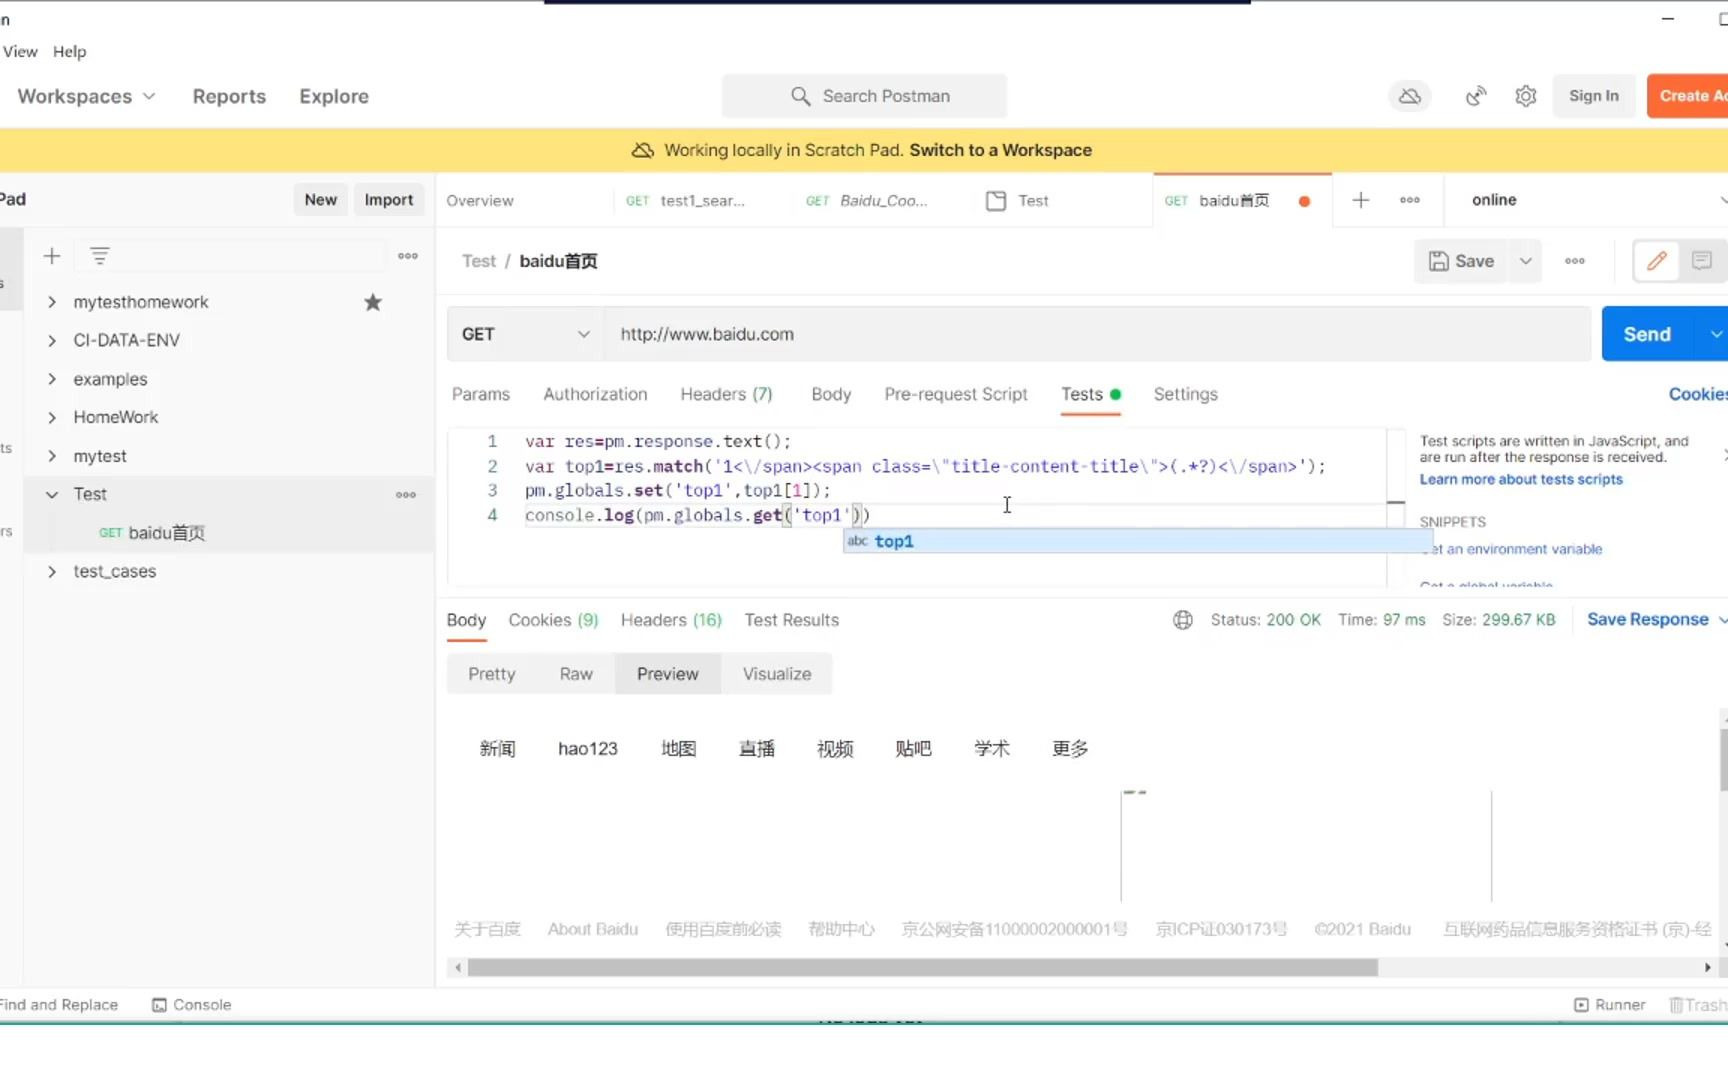1728x1080 pixels.
Task: Add a new collection with plus icon
Action: pos(52,256)
